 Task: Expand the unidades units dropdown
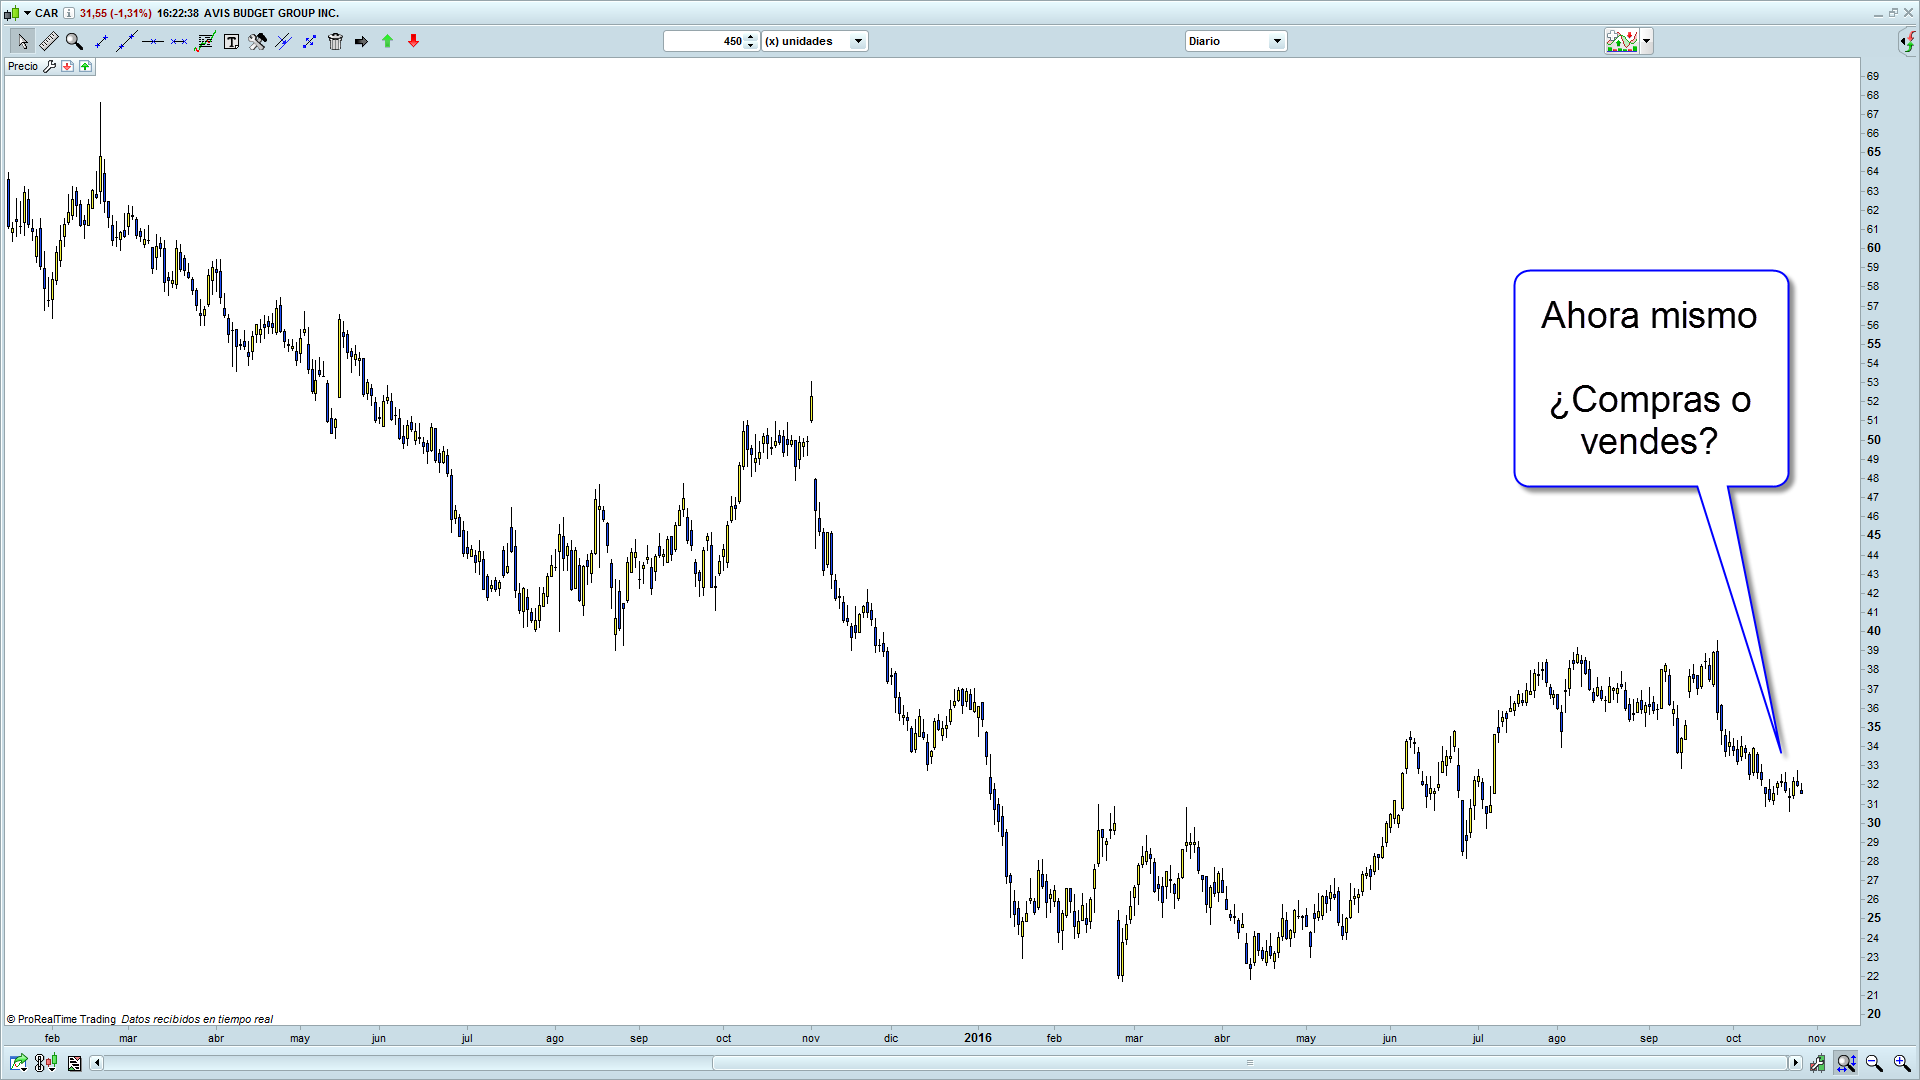pos(857,41)
